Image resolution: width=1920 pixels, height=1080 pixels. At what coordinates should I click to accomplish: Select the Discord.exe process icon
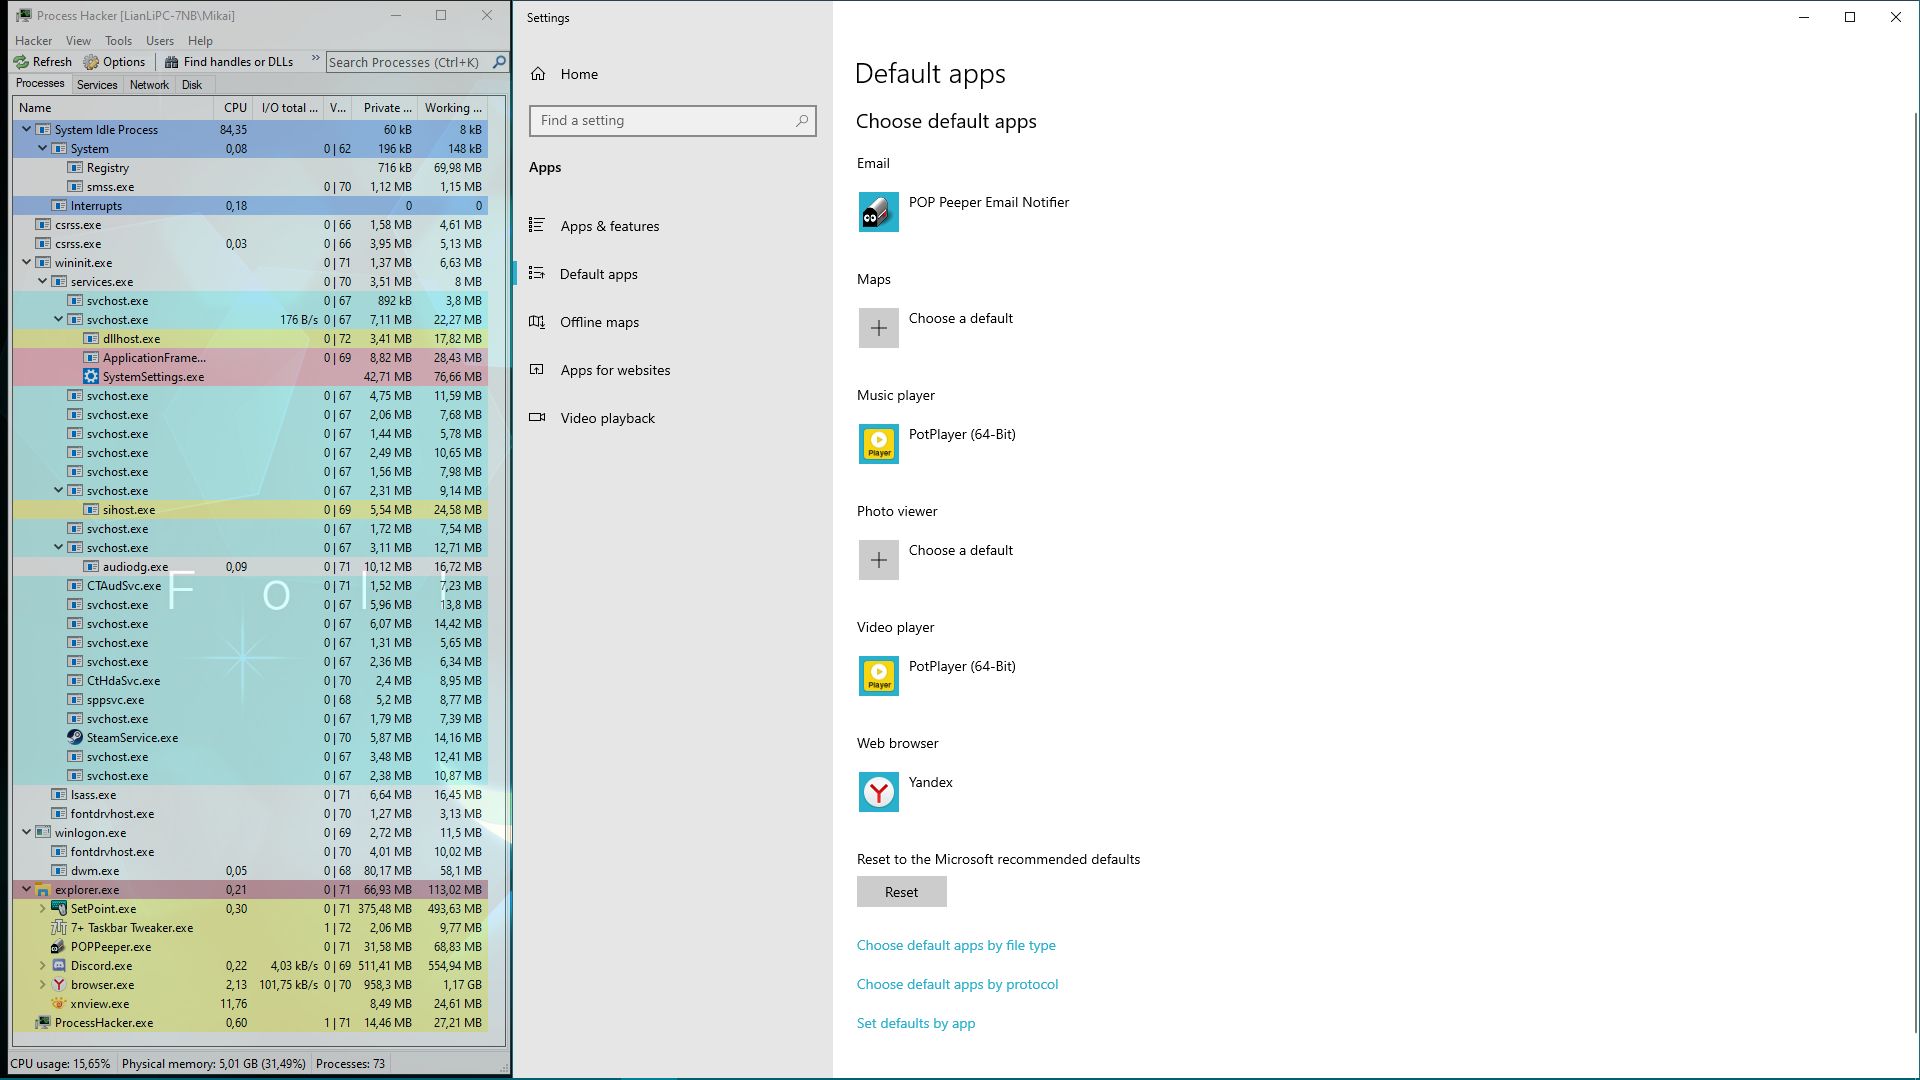pyautogui.click(x=59, y=966)
